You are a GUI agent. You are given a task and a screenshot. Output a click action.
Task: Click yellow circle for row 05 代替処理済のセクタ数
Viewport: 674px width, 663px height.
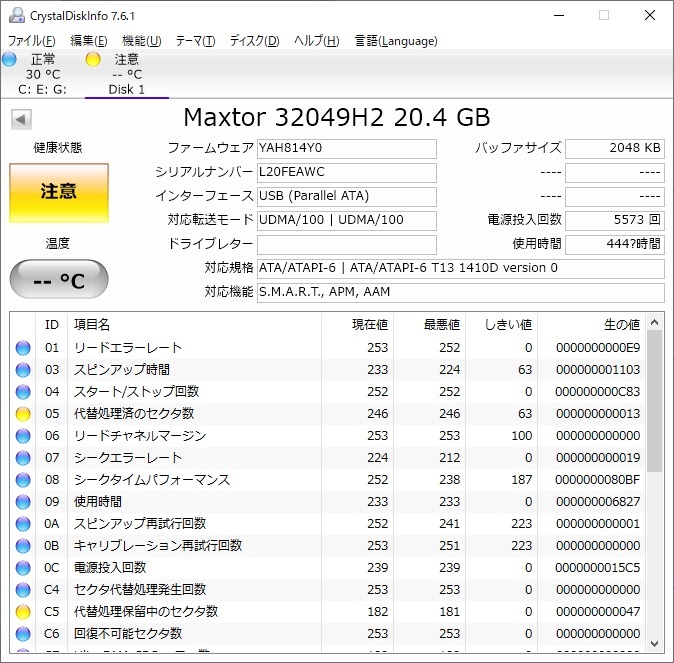pos(23,414)
